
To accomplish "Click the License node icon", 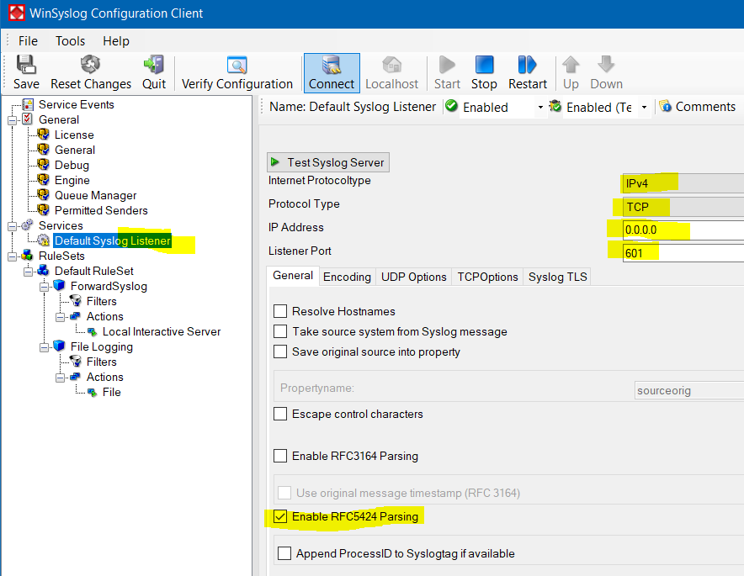I will point(43,135).
